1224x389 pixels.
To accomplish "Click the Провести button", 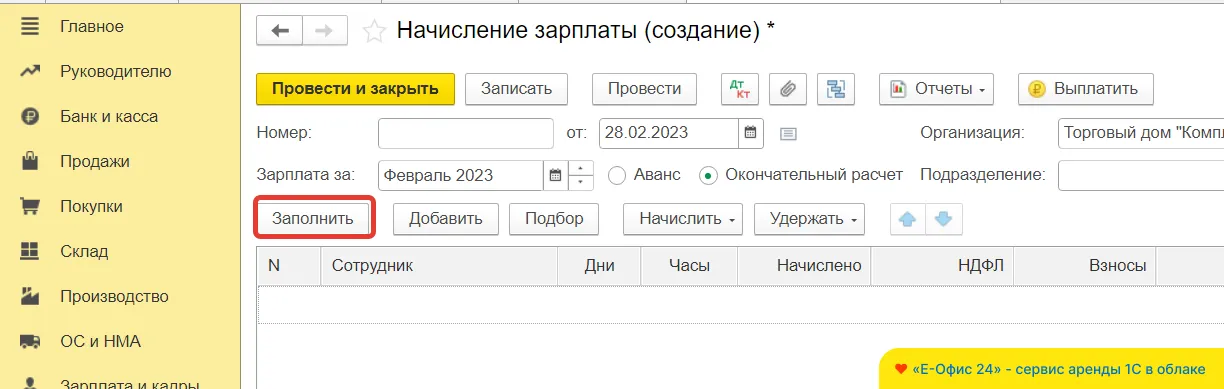I will 644,89.
